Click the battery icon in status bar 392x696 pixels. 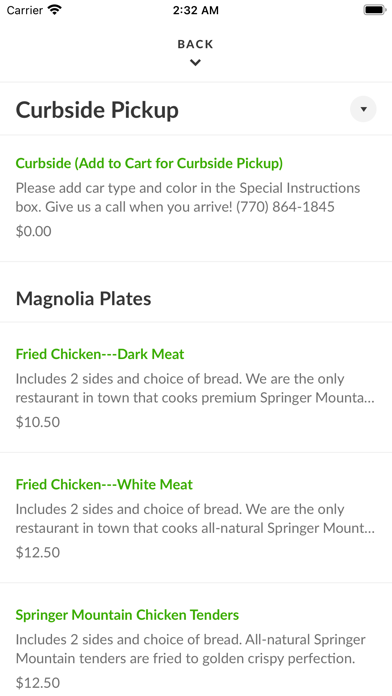375,10
